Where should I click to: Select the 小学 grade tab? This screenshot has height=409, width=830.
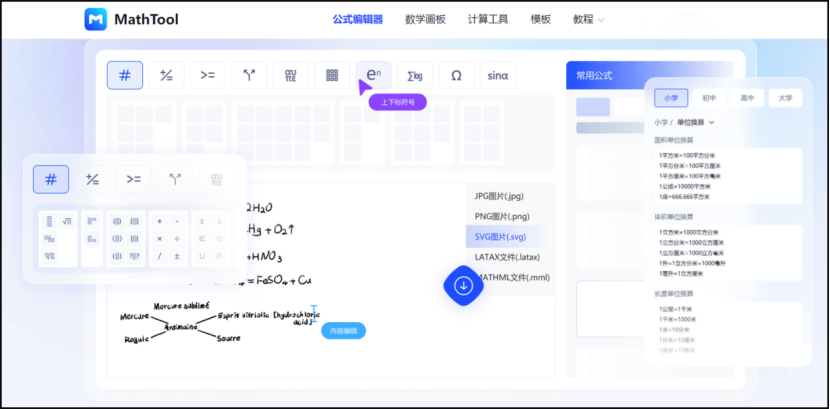click(671, 98)
